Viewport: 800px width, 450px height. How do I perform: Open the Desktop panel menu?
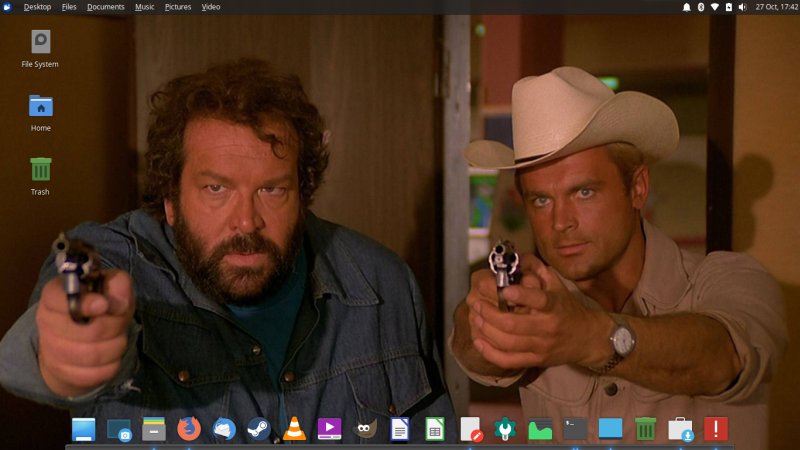click(37, 7)
